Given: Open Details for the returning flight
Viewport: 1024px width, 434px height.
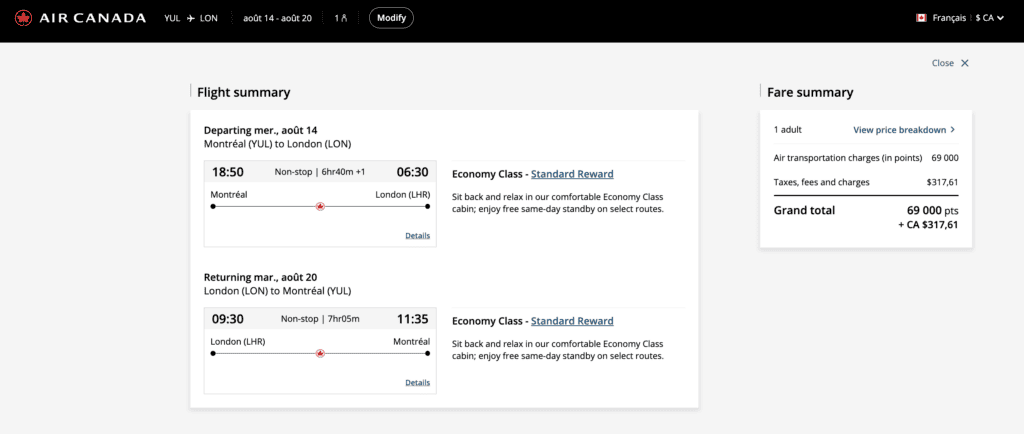Looking at the screenshot, I should tap(417, 383).
